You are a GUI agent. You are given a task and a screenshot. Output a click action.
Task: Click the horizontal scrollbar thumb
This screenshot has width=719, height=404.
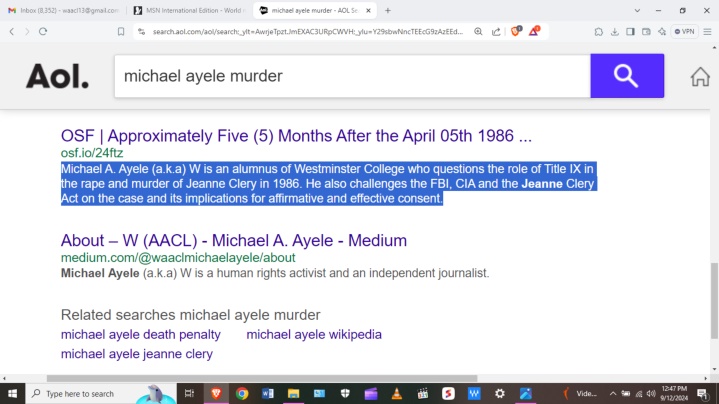click(262, 378)
